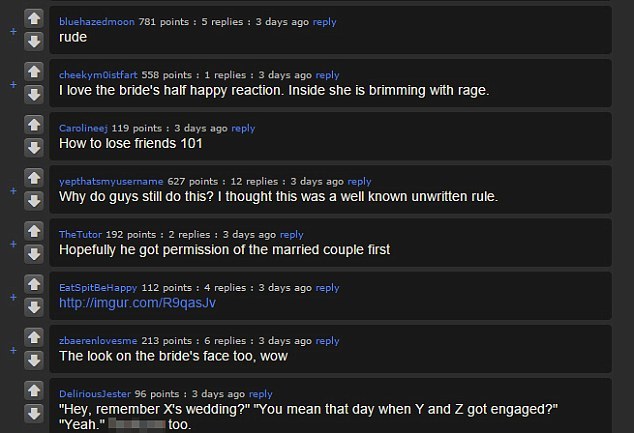Expand replies under TheTutor's comment
Viewport: 634px width, 433px height.
tap(13, 244)
